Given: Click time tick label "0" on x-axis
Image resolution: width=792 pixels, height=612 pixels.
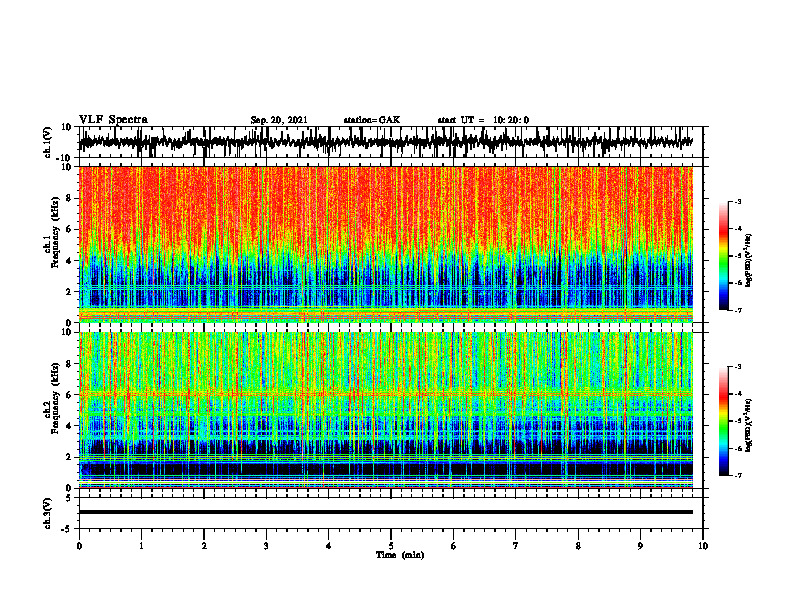Looking at the screenshot, I should click(79, 546).
